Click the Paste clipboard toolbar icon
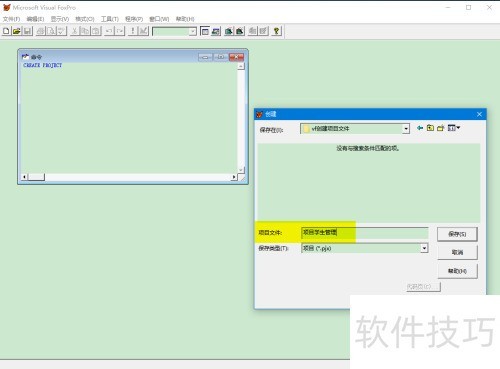The width and height of the screenshot is (500, 369). click(x=96, y=31)
